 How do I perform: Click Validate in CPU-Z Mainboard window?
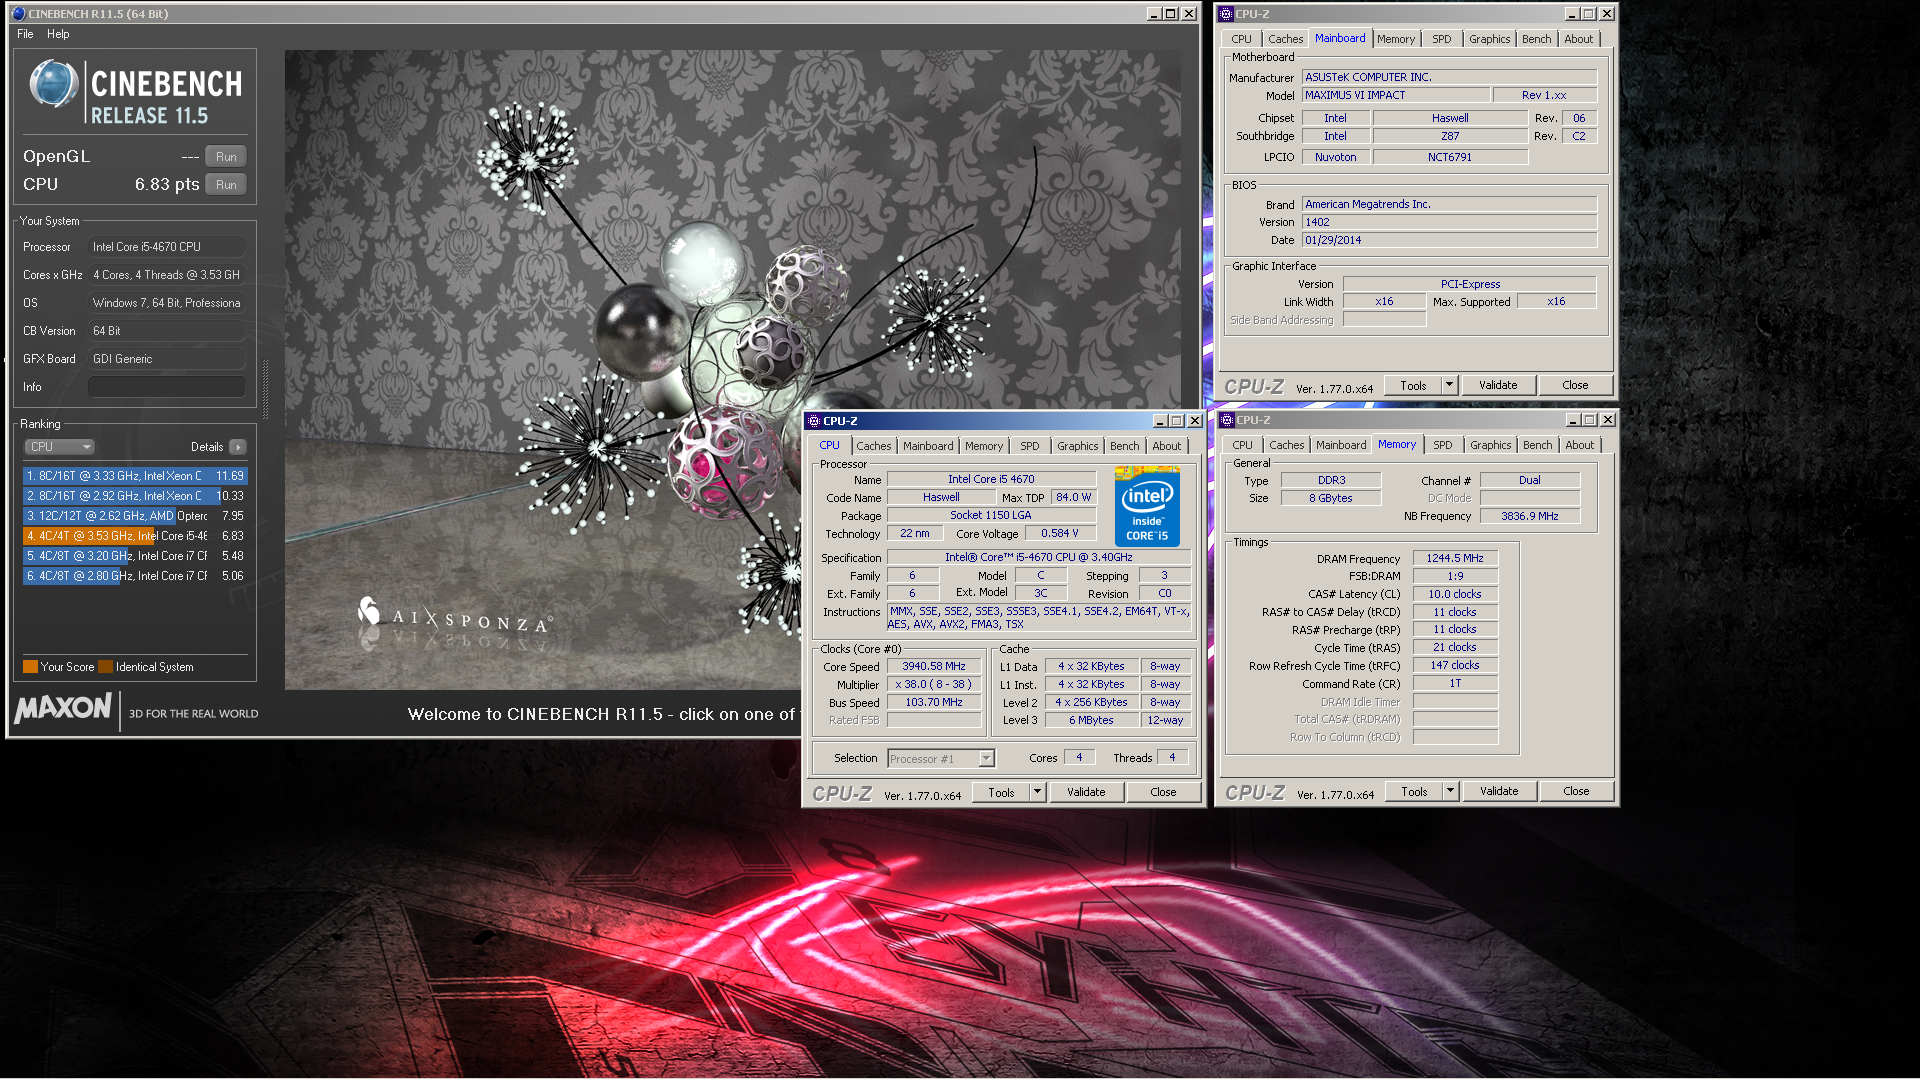(x=1498, y=385)
